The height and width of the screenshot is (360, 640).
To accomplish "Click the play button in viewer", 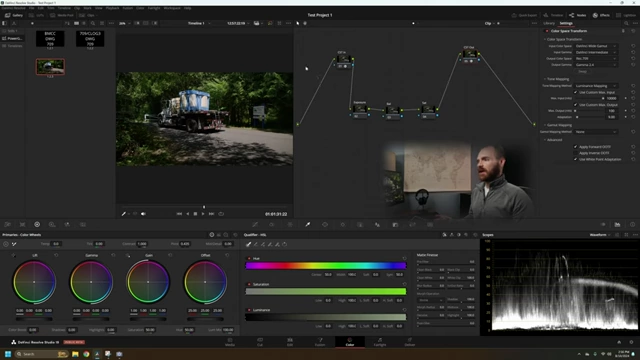I will pyautogui.click(x=203, y=214).
